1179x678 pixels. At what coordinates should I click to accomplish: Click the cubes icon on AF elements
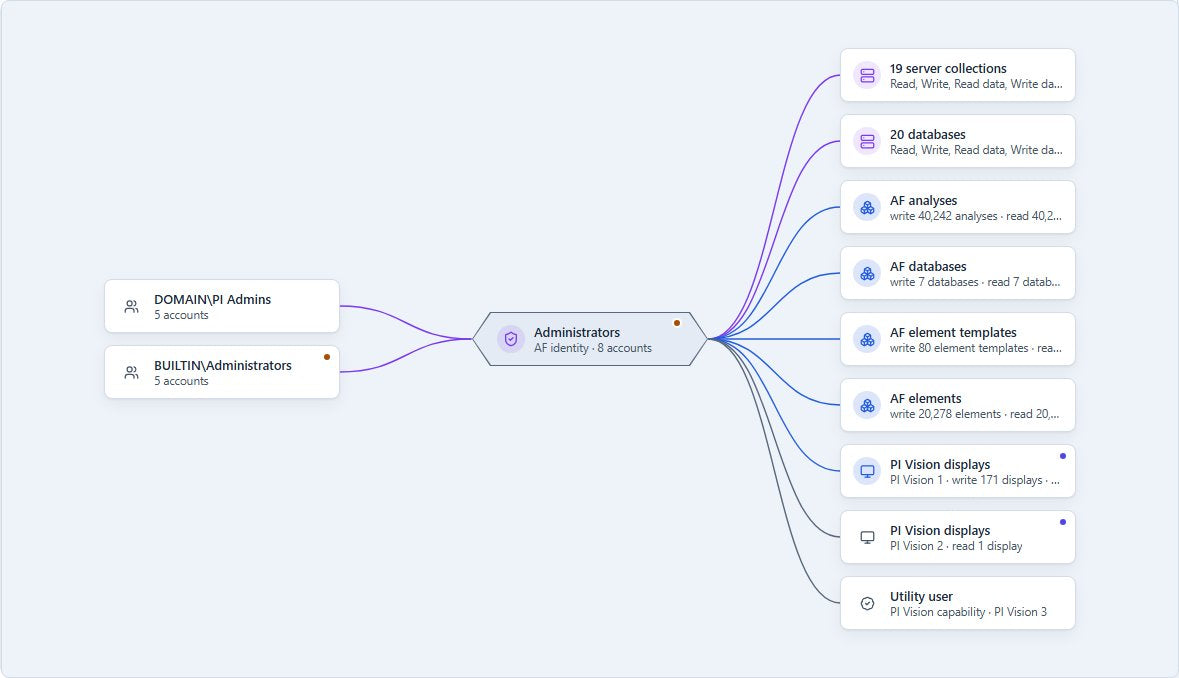[867, 406]
